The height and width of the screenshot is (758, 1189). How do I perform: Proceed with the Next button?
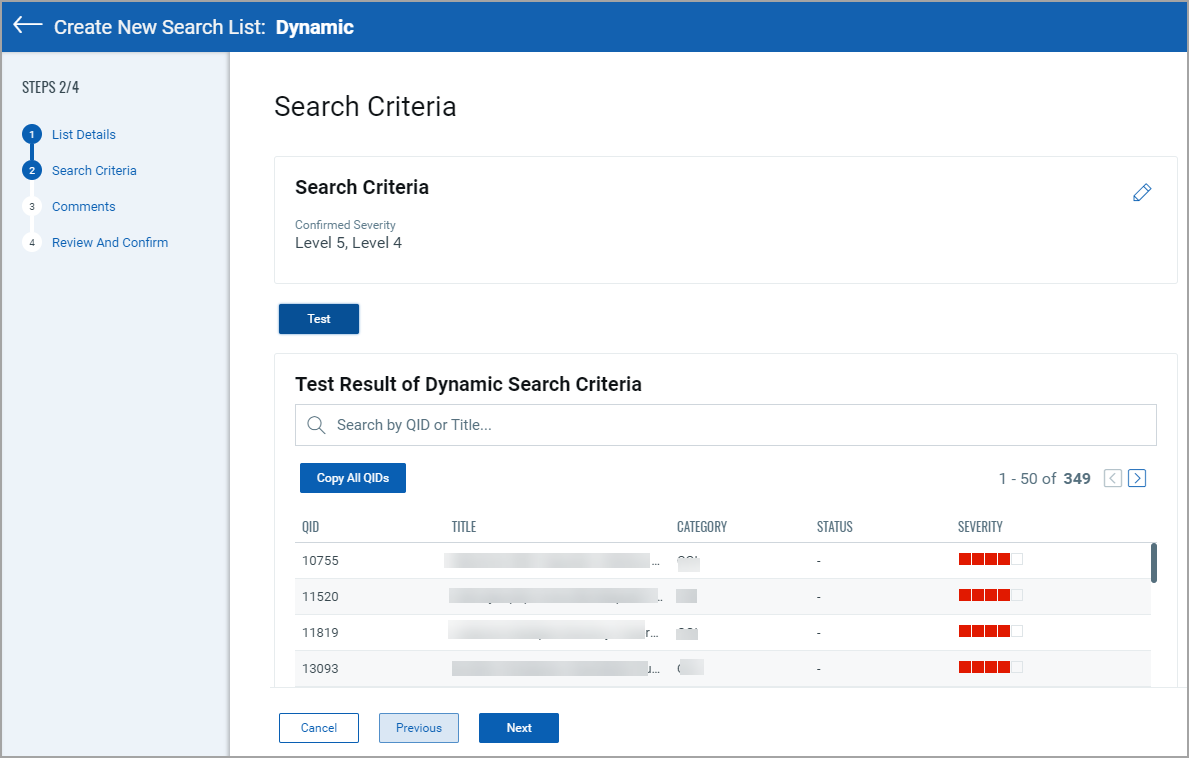(x=518, y=728)
